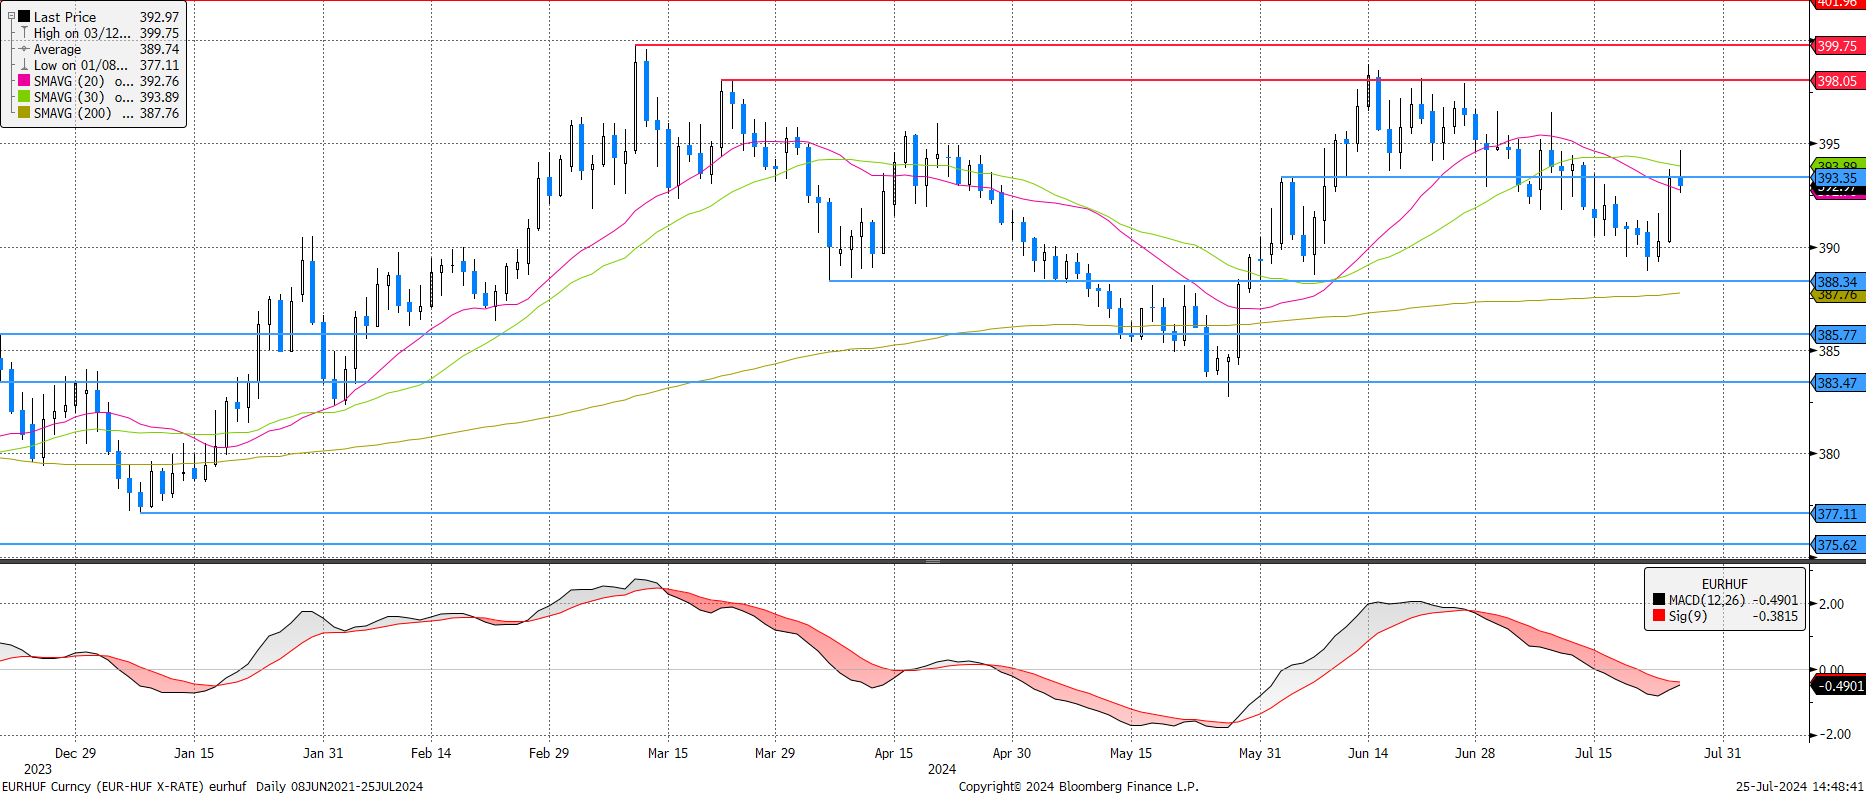
Task: Click the pink SMAVG (20) swatch
Action: point(24,81)
